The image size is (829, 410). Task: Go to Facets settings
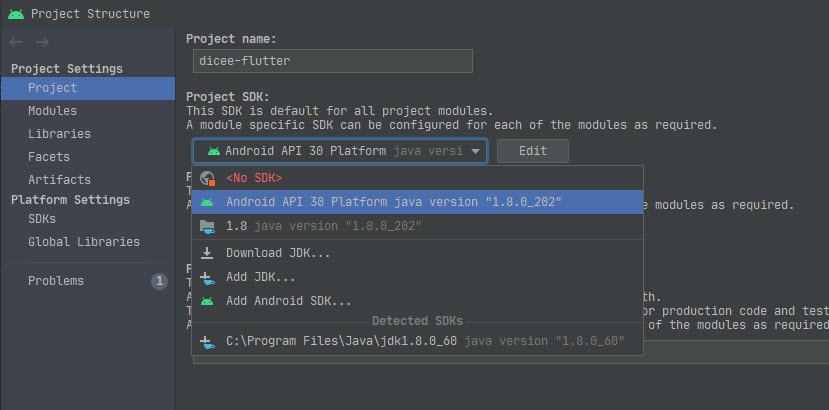pyautogui.click(x=49, y=157)
